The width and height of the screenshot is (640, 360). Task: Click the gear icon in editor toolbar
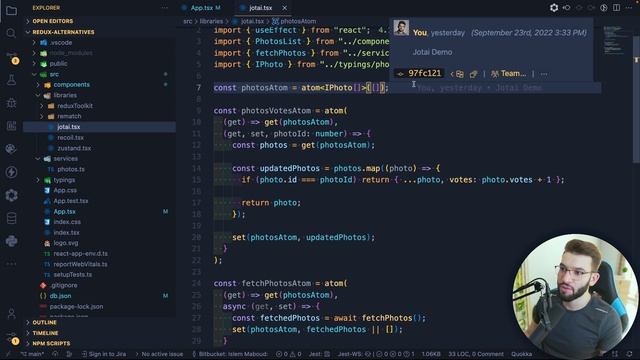coord(554,8)
